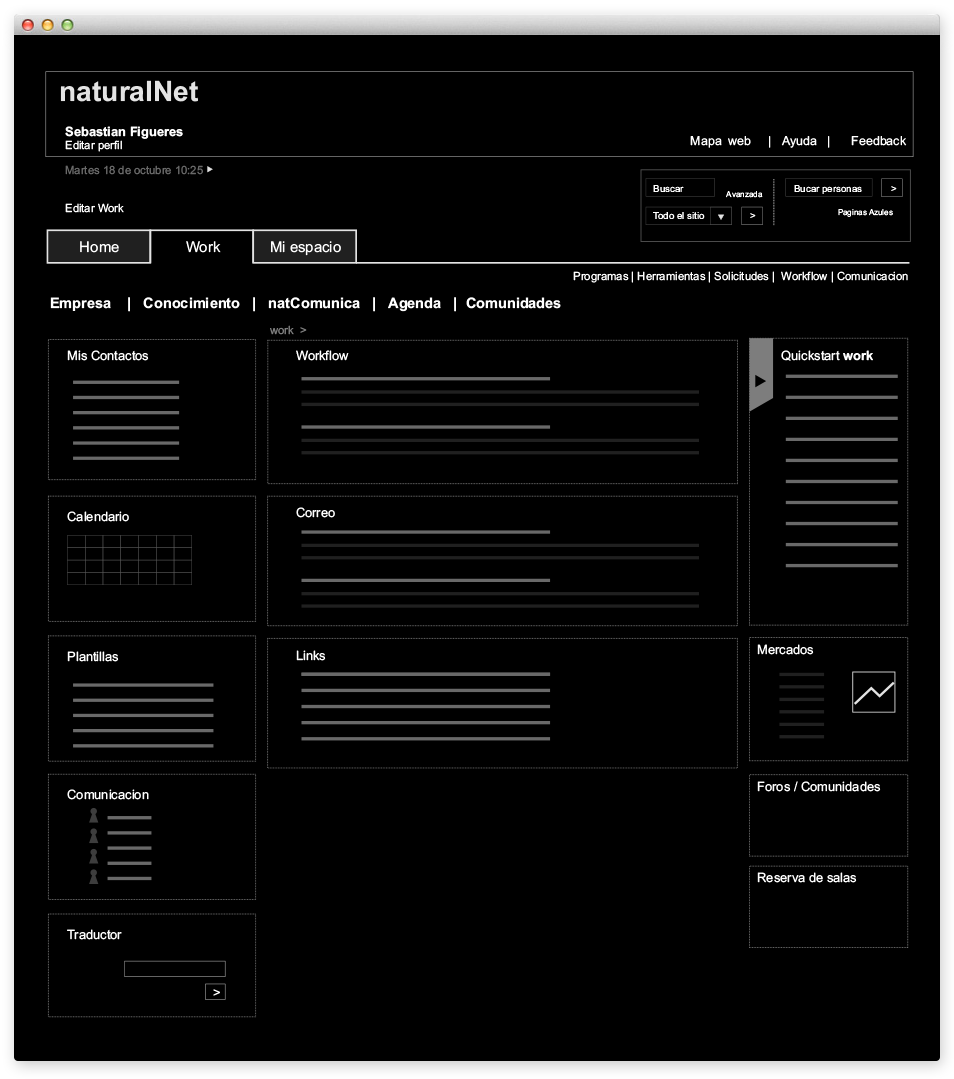Expand the date arrow next to 10:25
The image size is (954, 1079).
coord(210,169)
